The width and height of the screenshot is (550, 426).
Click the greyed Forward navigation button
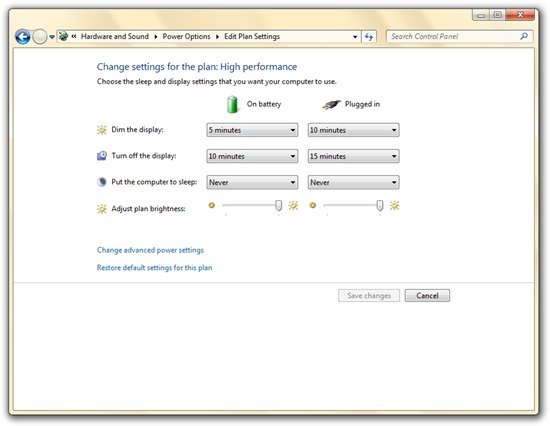coord(40,36)
